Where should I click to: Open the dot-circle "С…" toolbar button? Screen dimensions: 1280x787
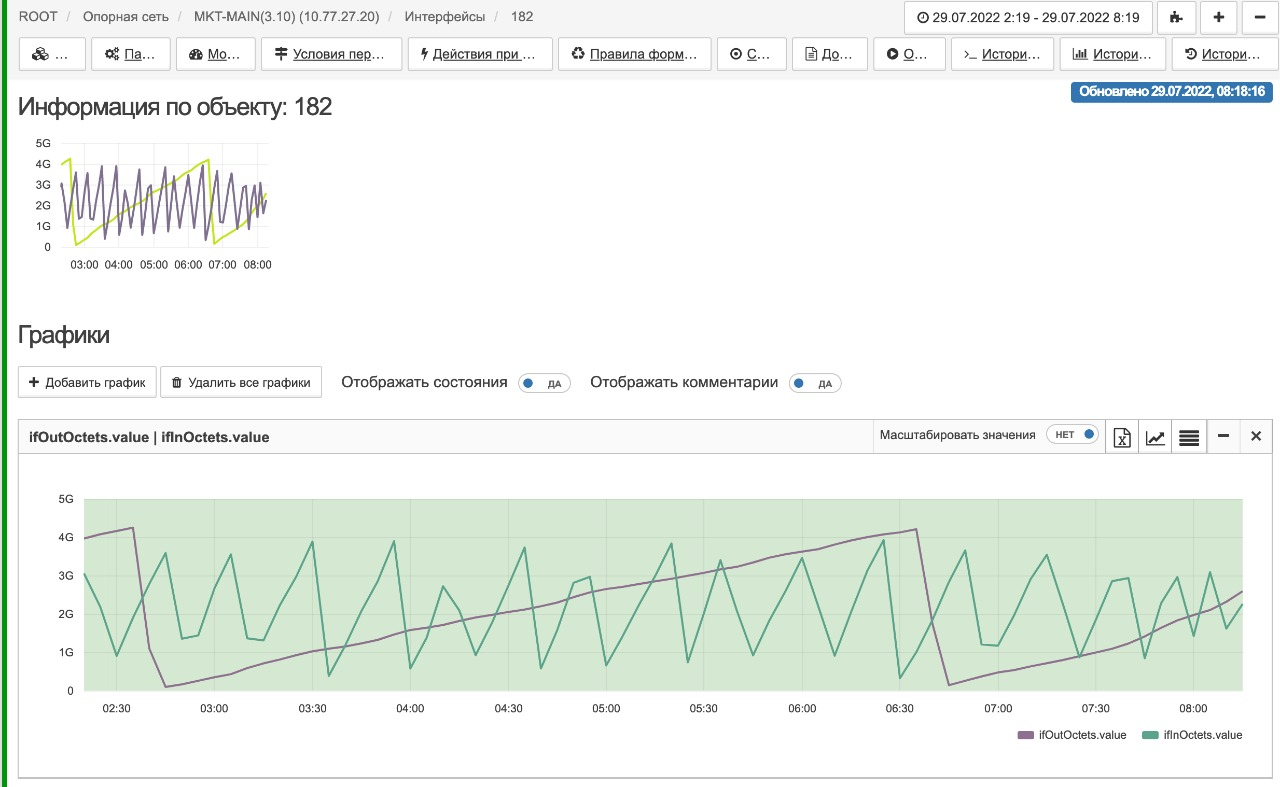(x=751, y=54)
